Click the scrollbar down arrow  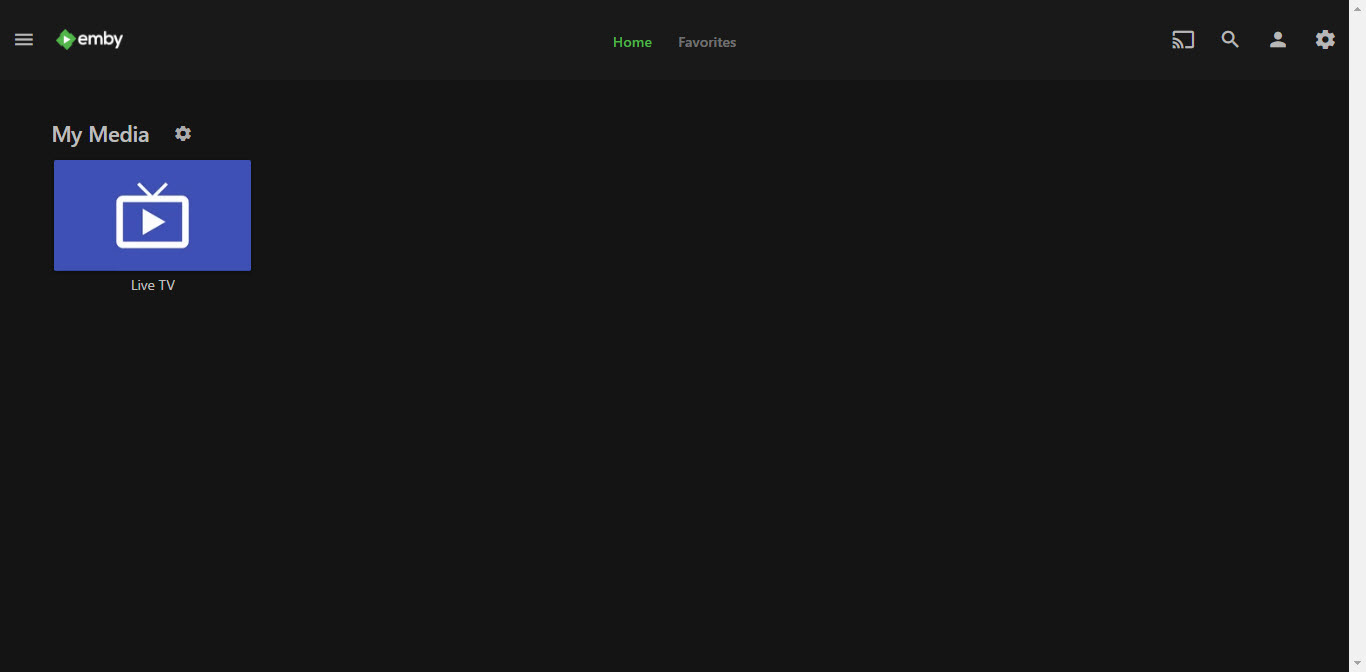coord(1357,664)
